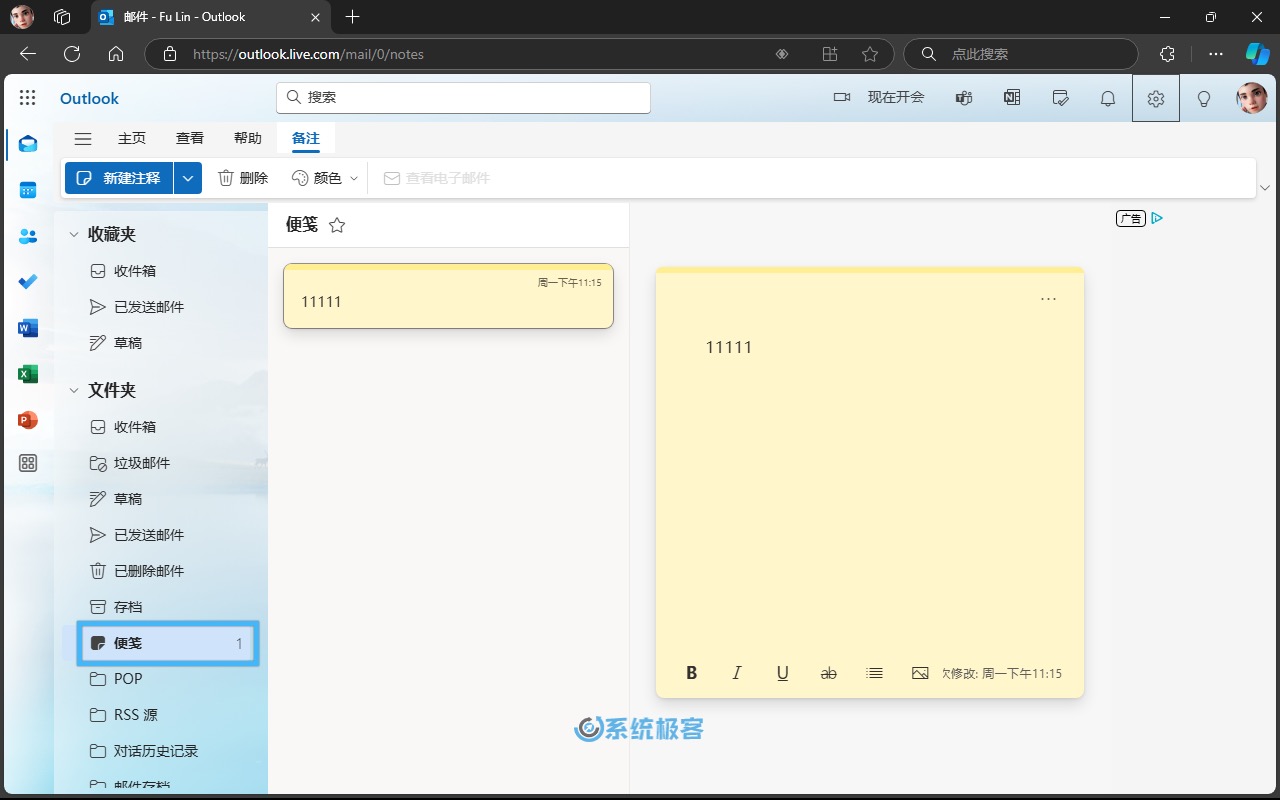Open the notifications bell
The image size is (1280, 800).
click(1108, 98)
